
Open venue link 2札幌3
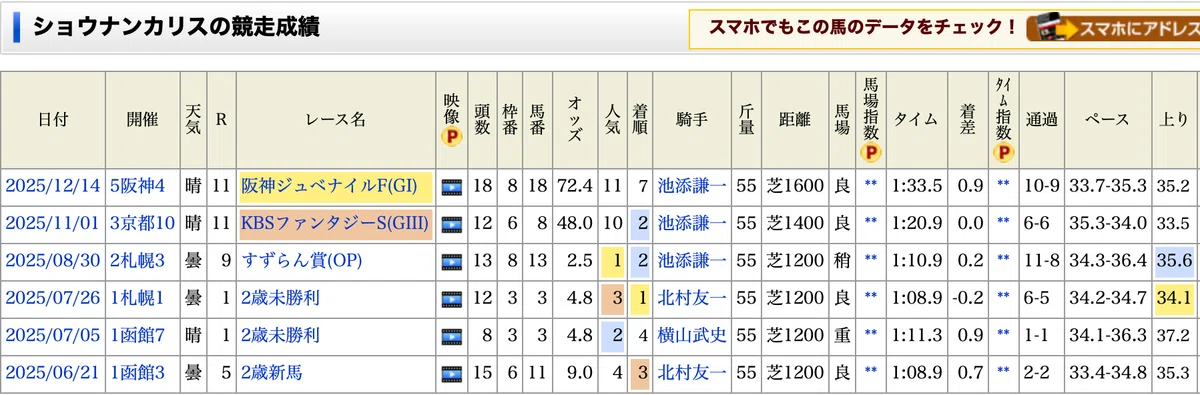pyautogui.click(x=138, y=260)
